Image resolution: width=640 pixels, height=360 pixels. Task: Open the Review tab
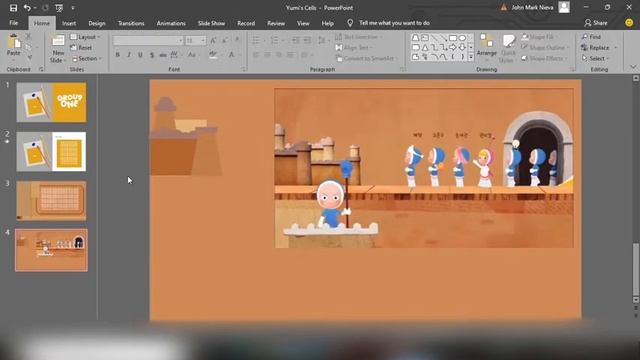(276, 23)
